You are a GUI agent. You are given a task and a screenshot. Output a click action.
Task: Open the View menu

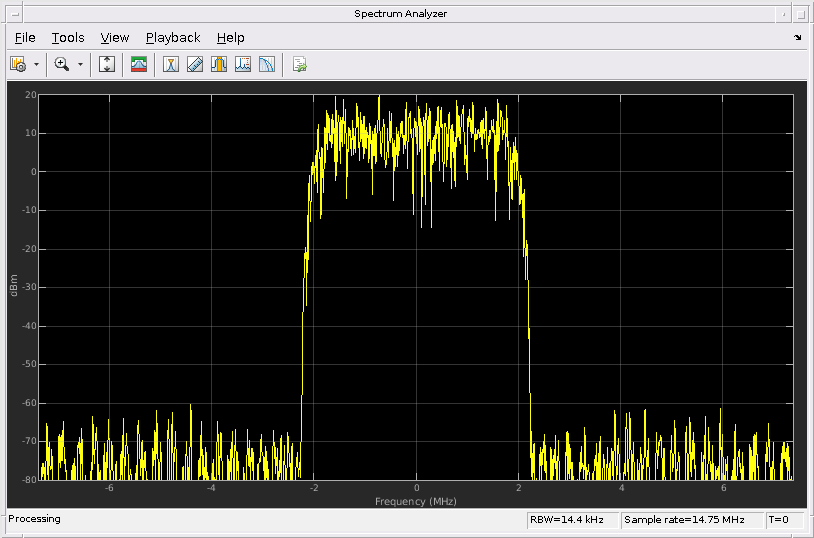115,37
